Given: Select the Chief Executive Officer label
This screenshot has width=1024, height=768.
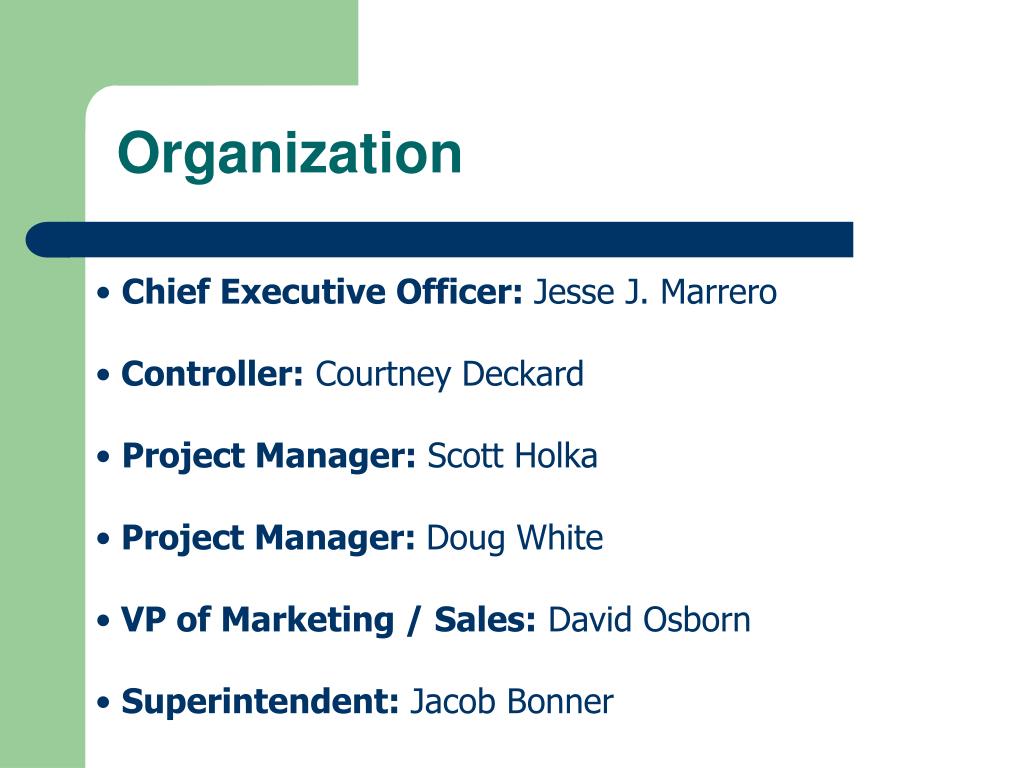Looking at the screenshot, I should pos(323,292).
